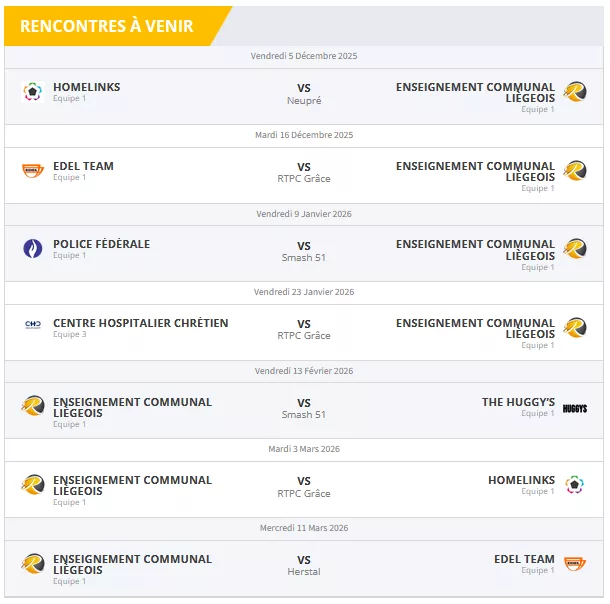Select the Rencontres à venir header tab
610x604 pixels.
107,26
